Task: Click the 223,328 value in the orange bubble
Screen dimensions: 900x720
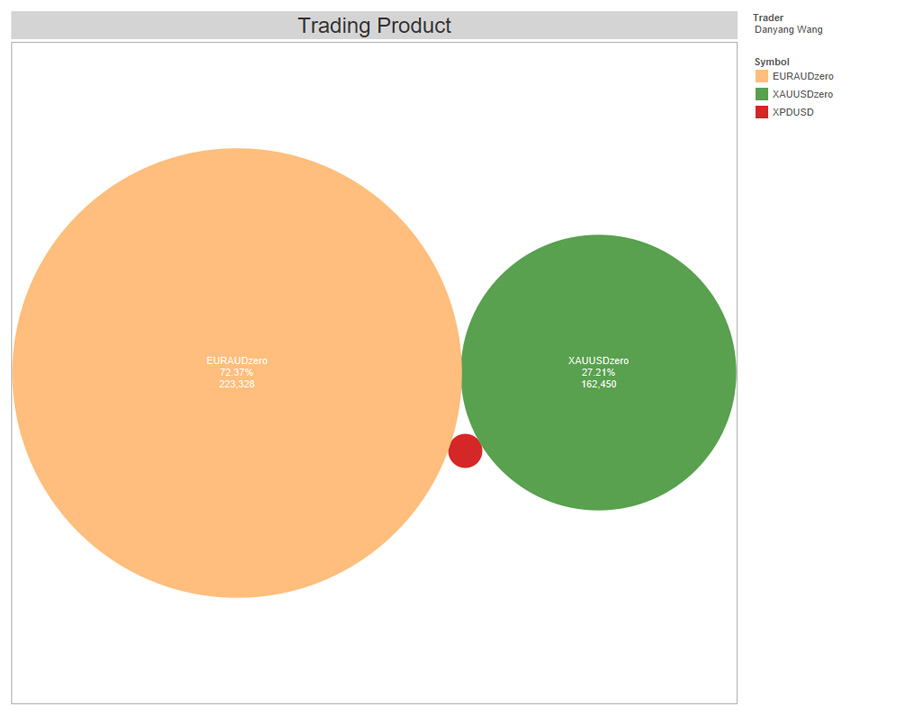Action: (x=235, y=383)
